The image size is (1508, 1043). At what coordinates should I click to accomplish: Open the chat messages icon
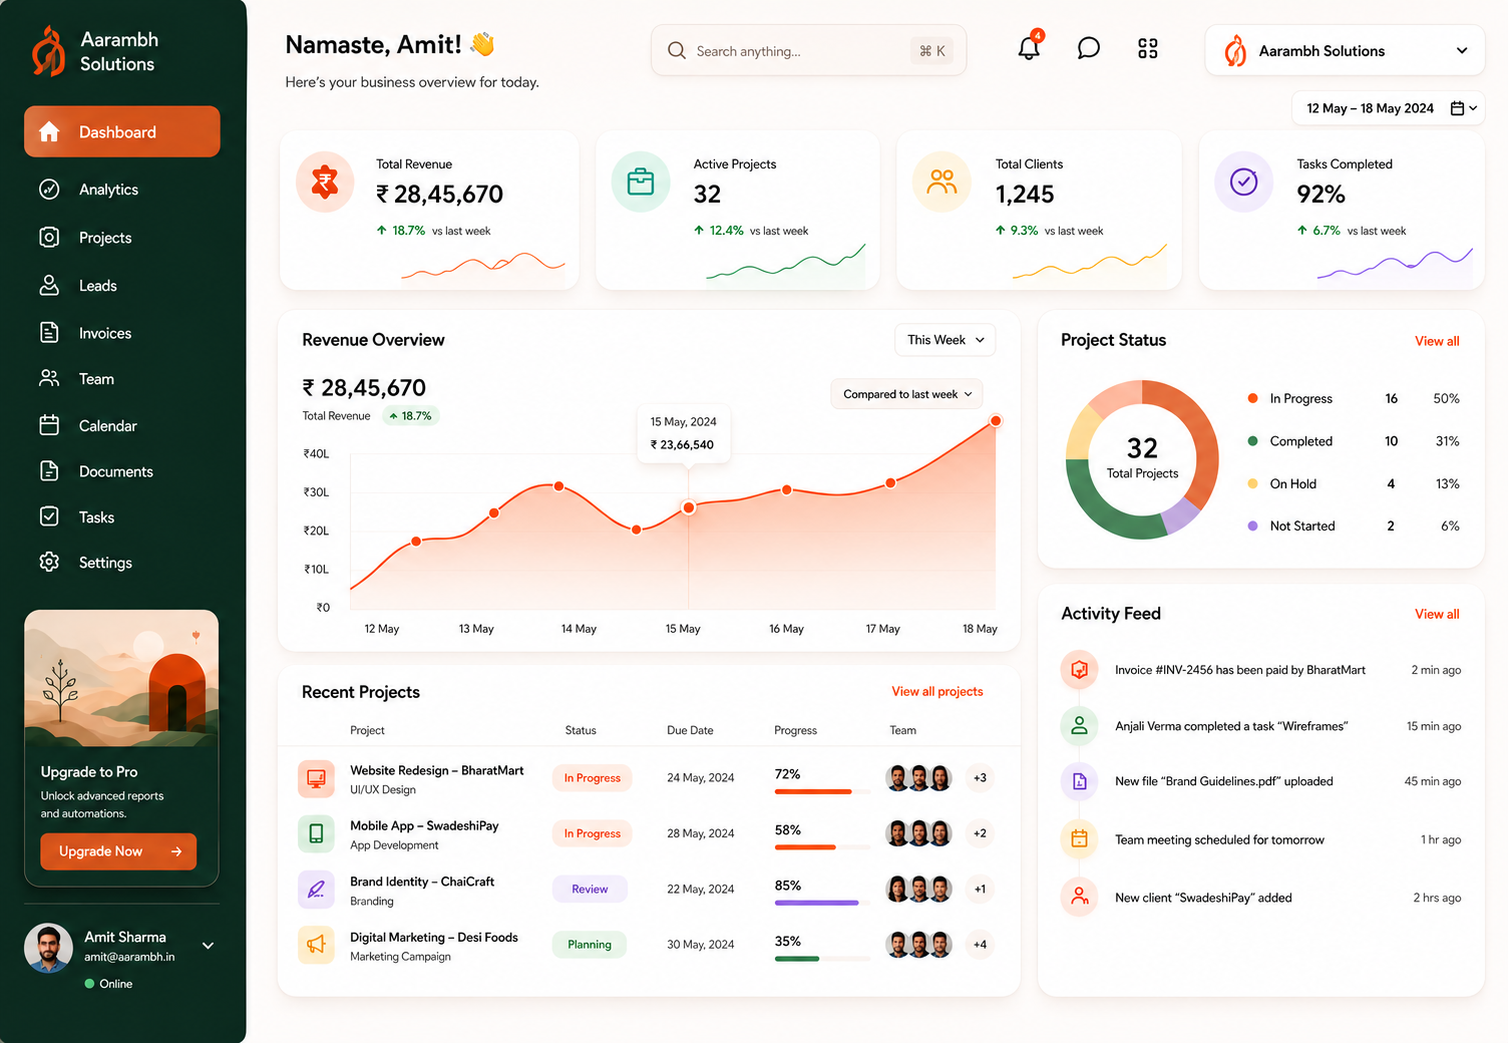pos(1088,48)
